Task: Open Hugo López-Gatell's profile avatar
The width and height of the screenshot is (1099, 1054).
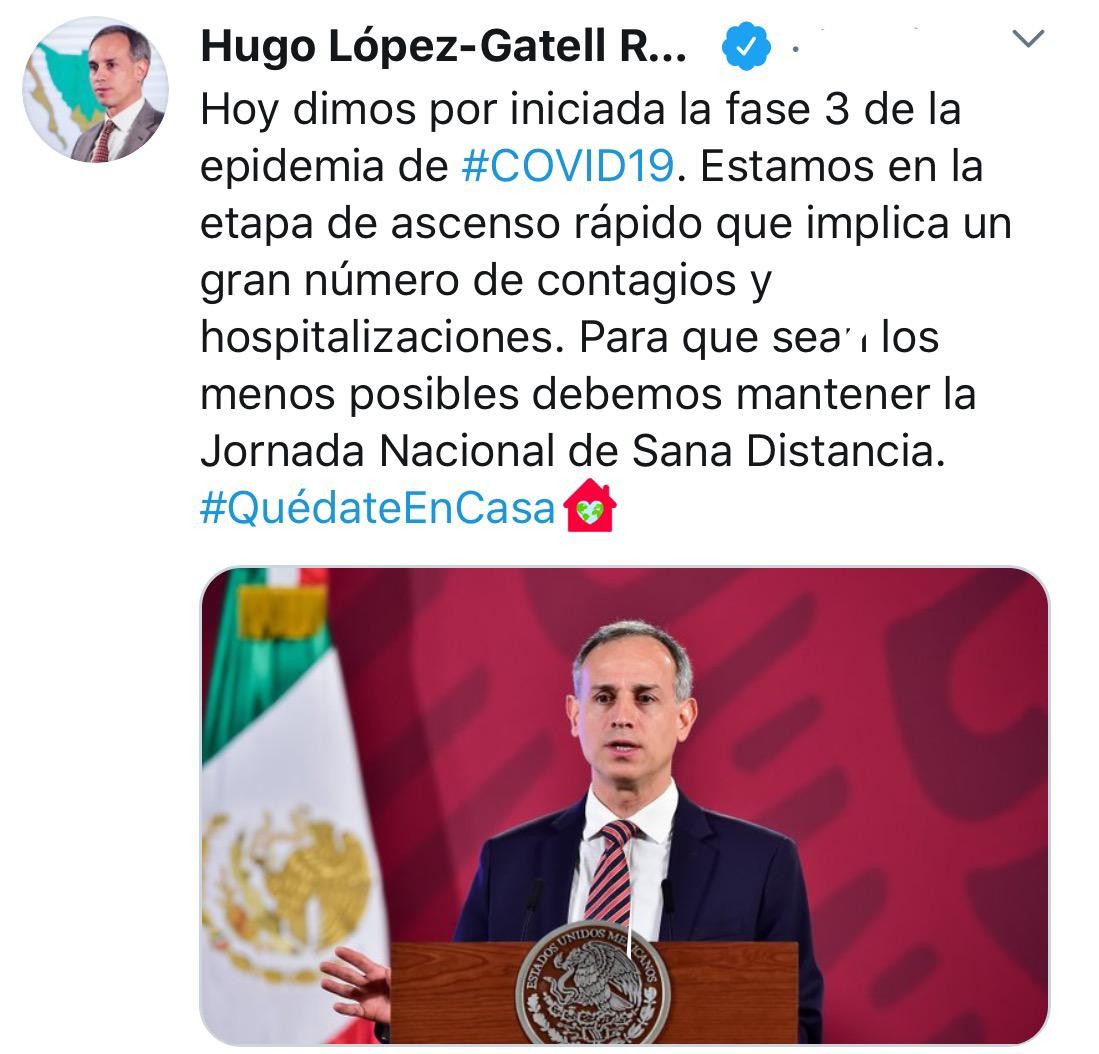Action: point(95,89)
